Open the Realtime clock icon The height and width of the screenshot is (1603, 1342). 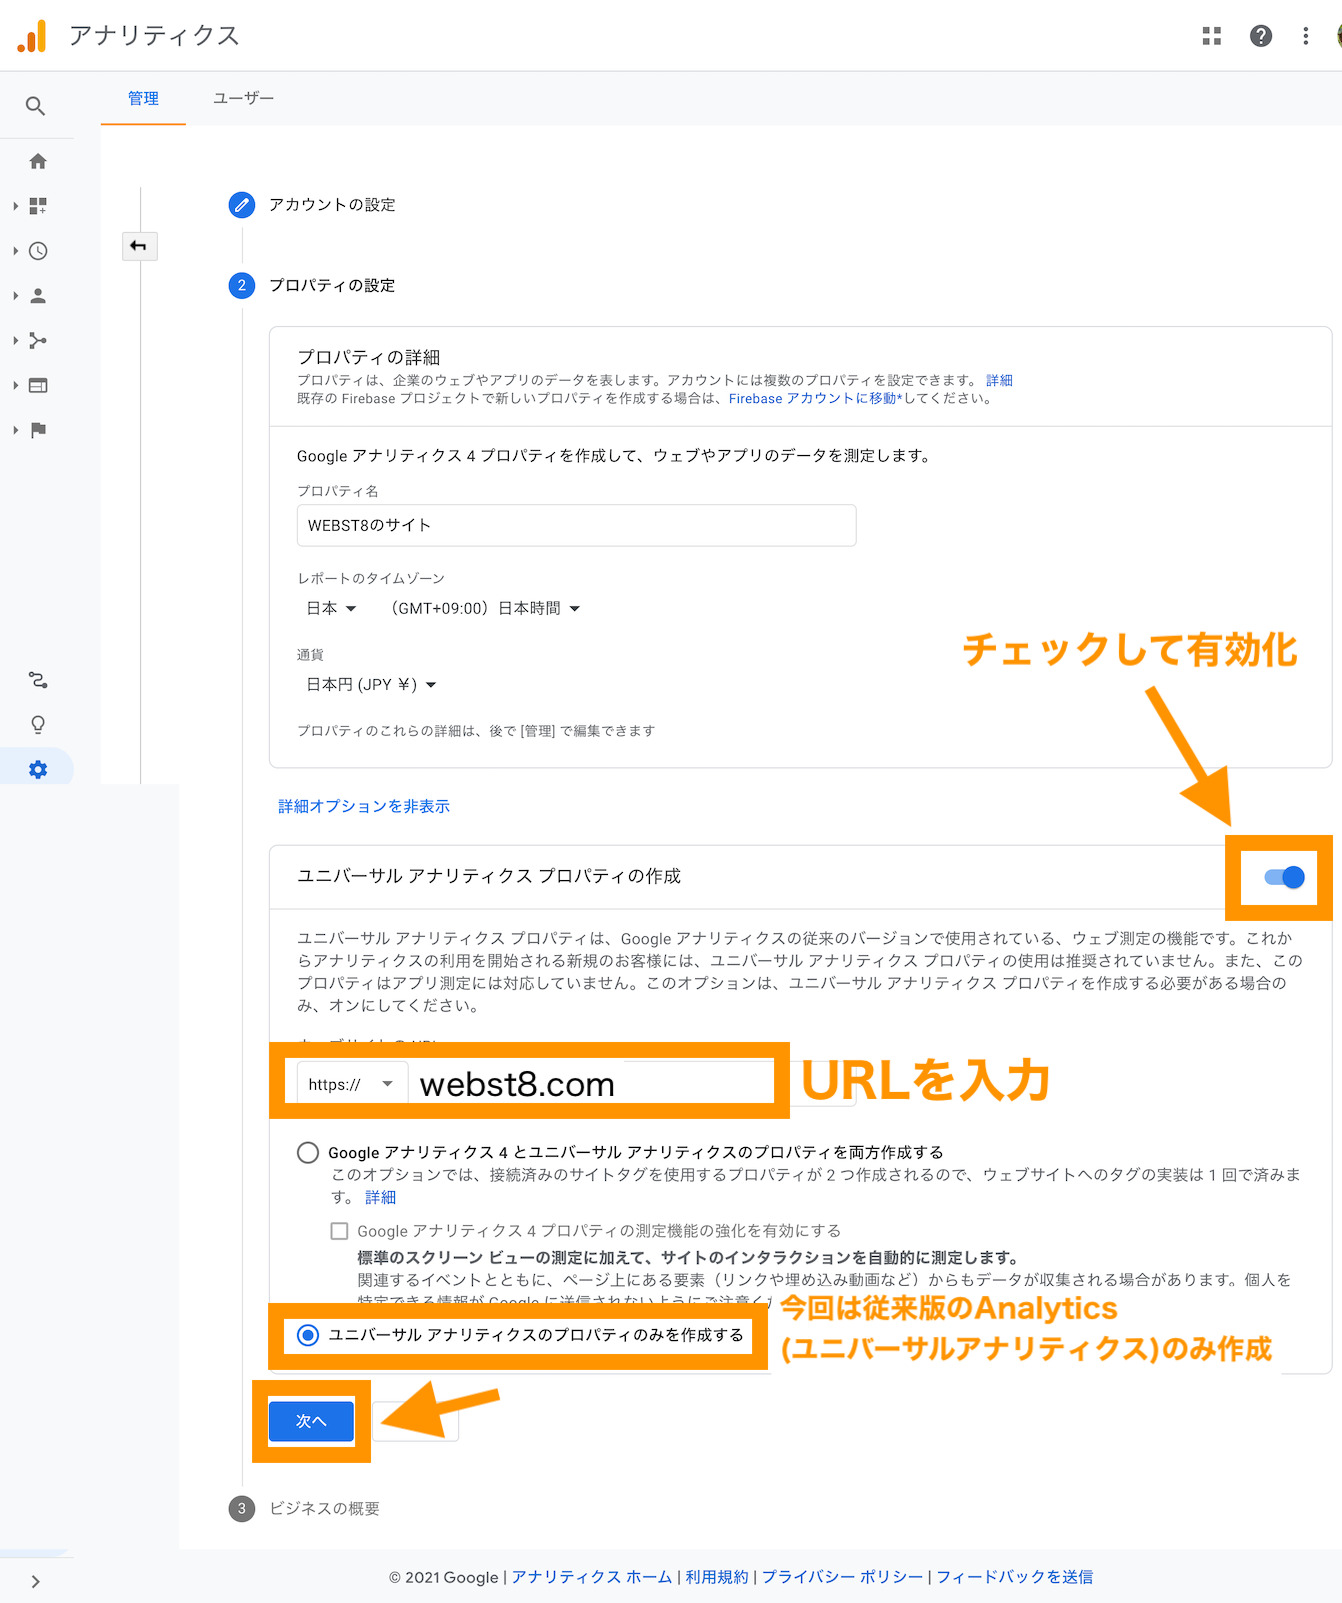(38, 251)
